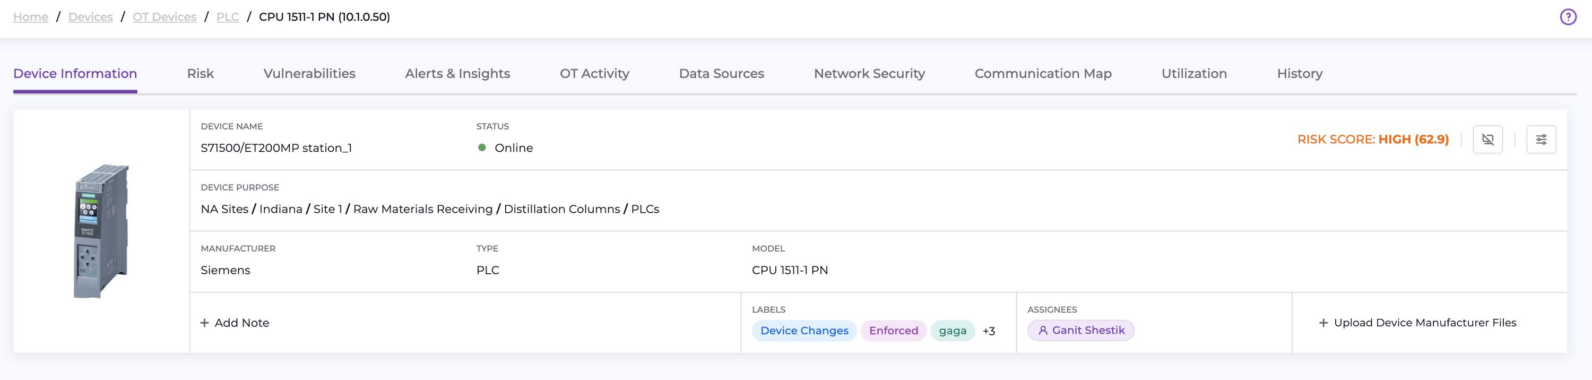This screenshot has width=1592, height=380.
Task: Click the green Online status dot
Action: [x=482, y=148]
